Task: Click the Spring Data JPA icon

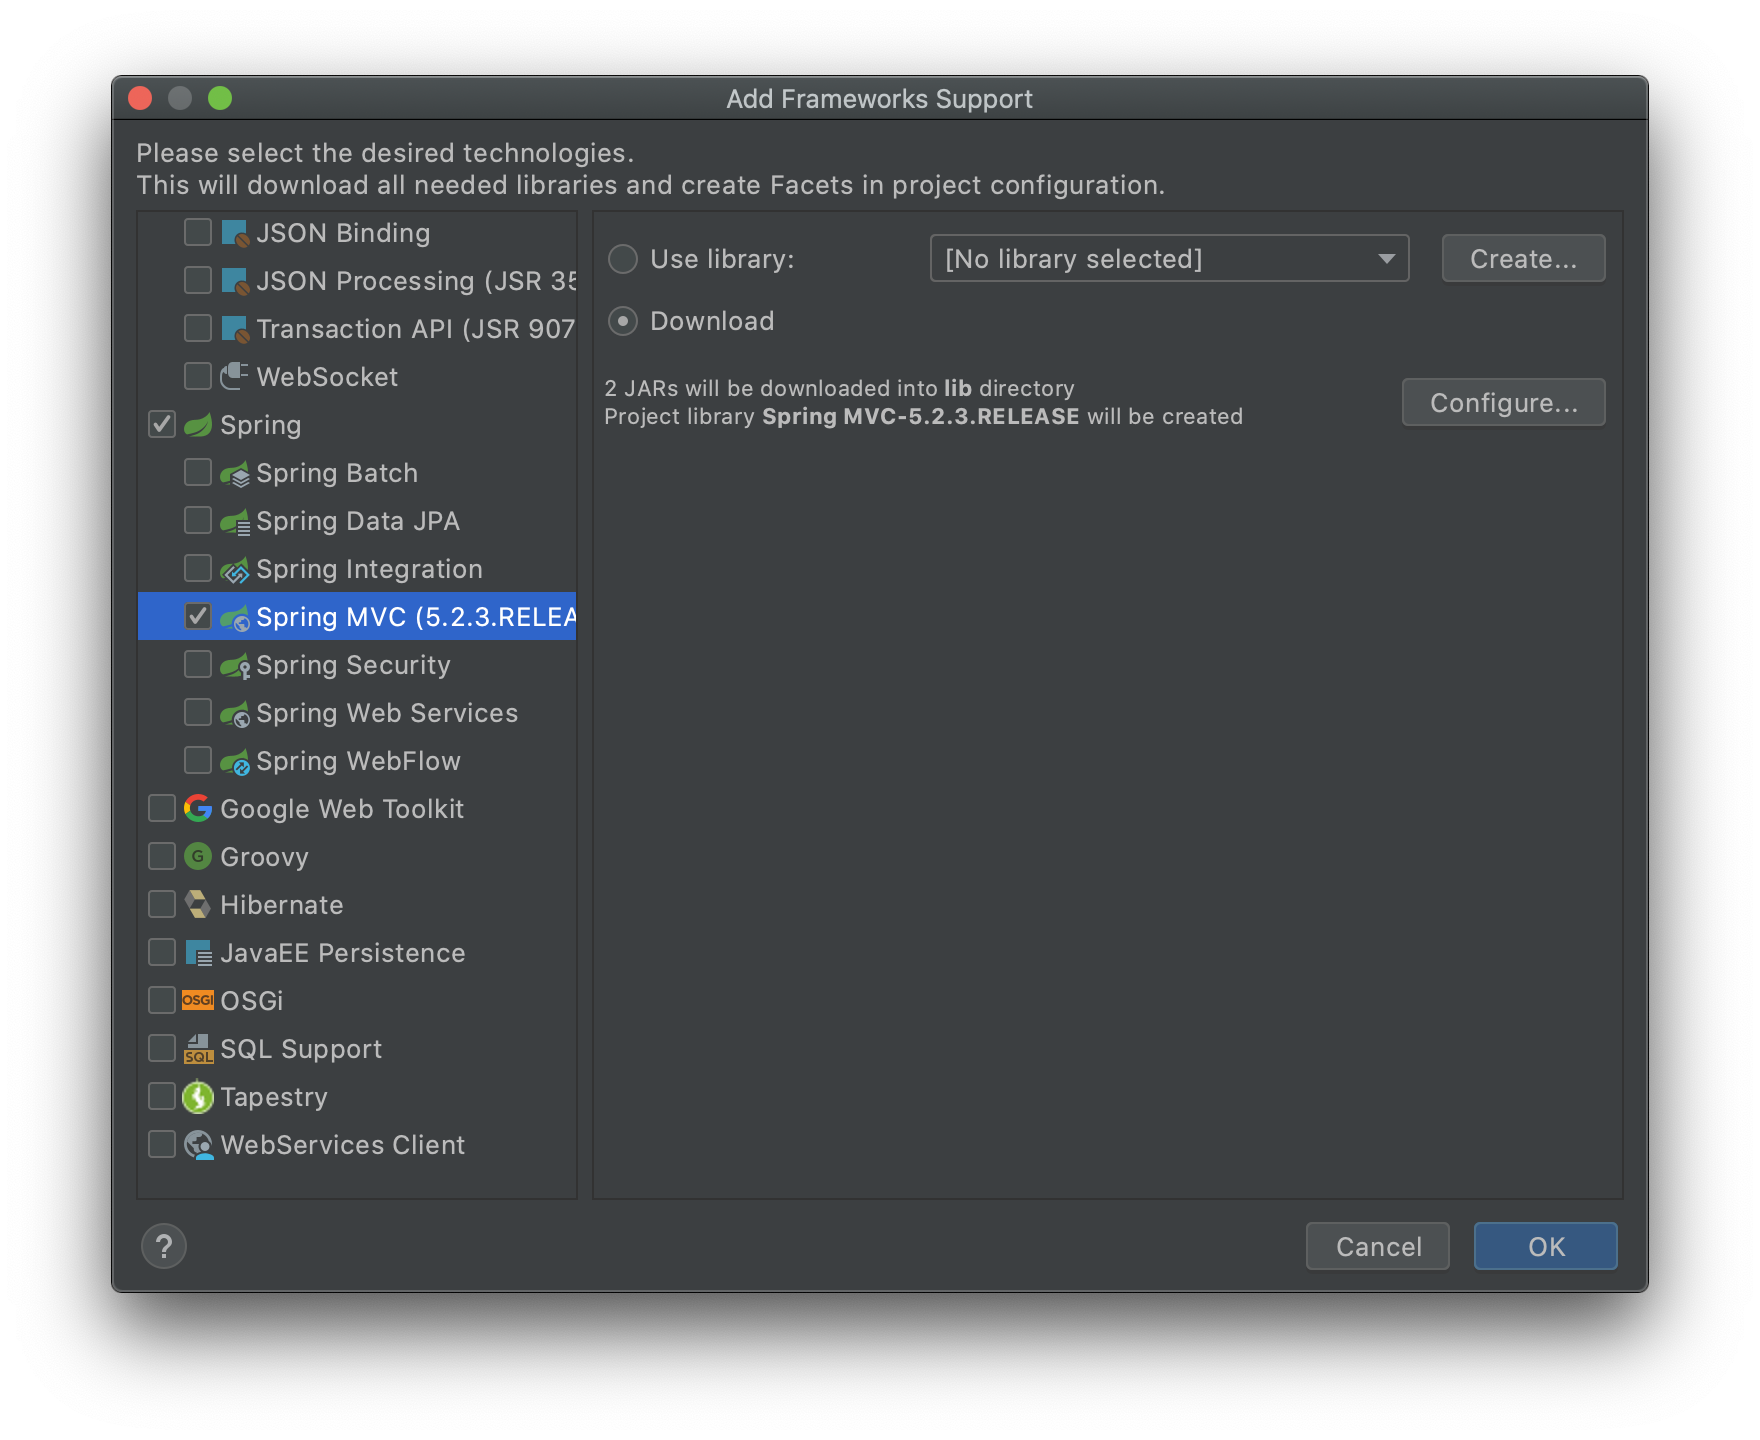Action: 235,521
